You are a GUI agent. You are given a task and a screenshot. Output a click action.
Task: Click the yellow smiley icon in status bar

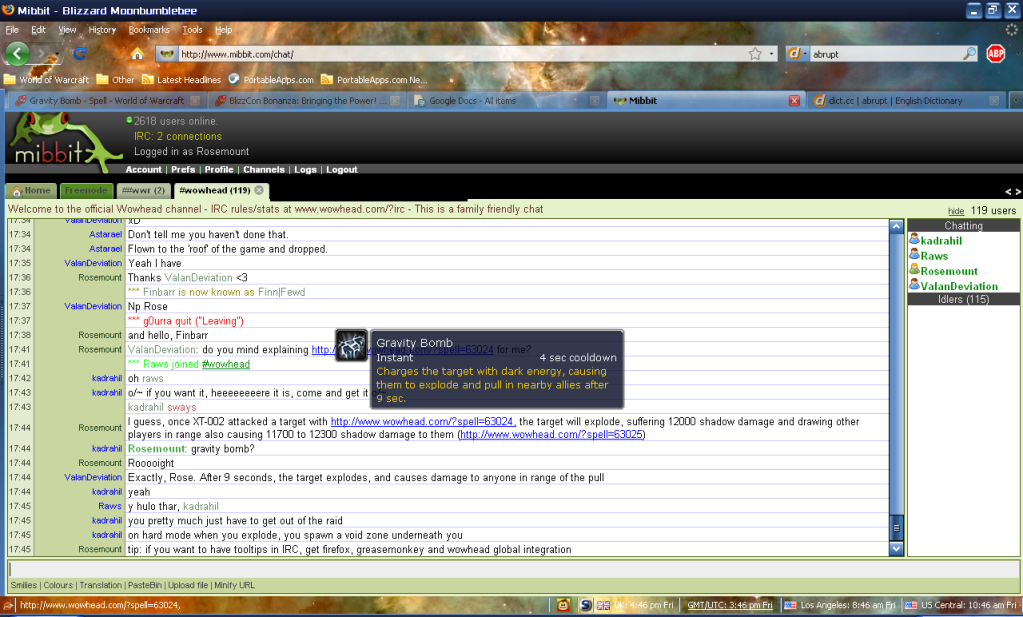563,605
